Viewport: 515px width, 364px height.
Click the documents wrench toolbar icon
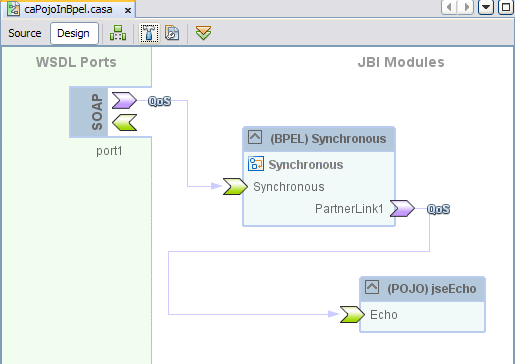pos(172,33)
